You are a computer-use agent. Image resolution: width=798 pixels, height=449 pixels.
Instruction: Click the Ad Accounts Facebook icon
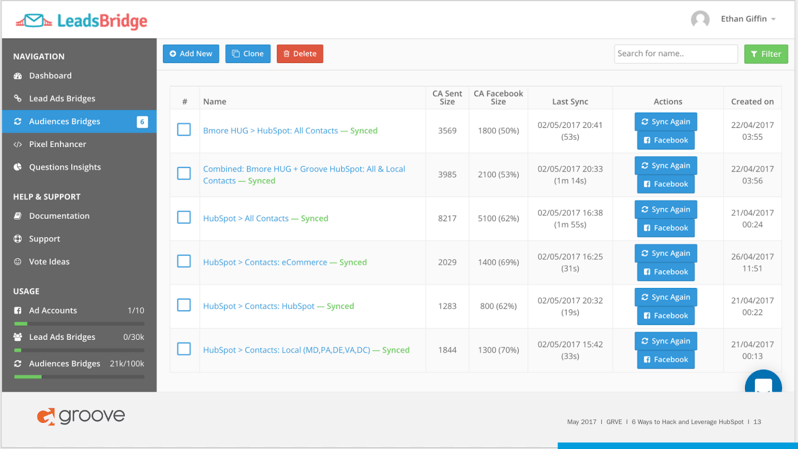tap(18, 311)
